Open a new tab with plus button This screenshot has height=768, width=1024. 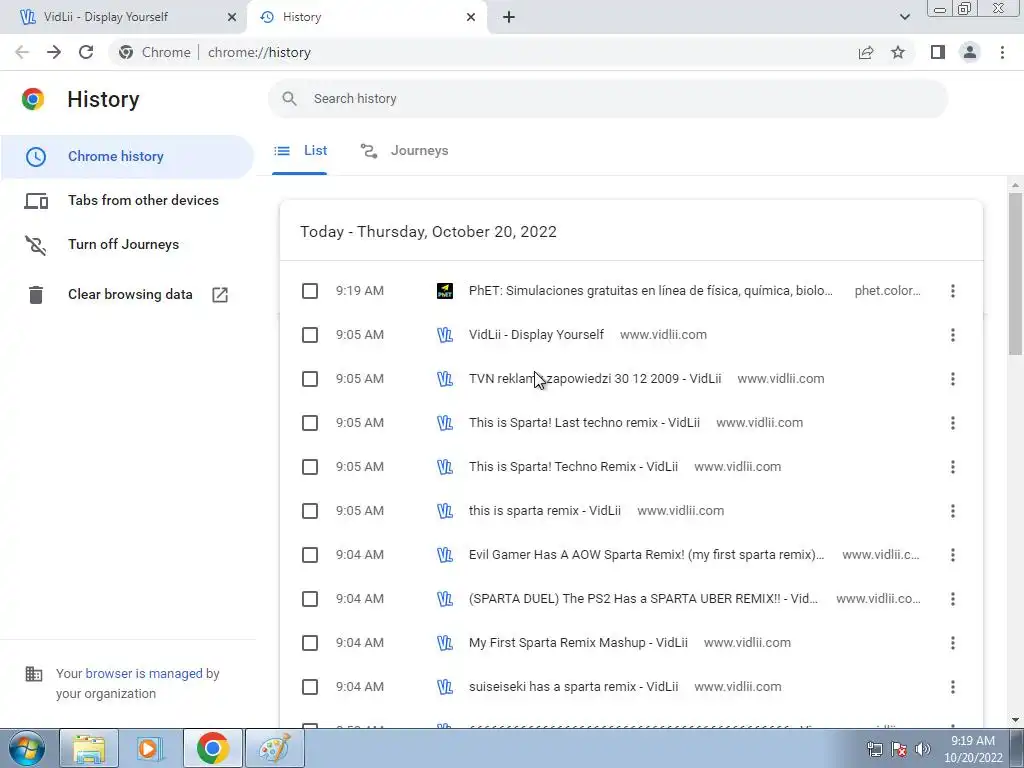click(509, 17)
